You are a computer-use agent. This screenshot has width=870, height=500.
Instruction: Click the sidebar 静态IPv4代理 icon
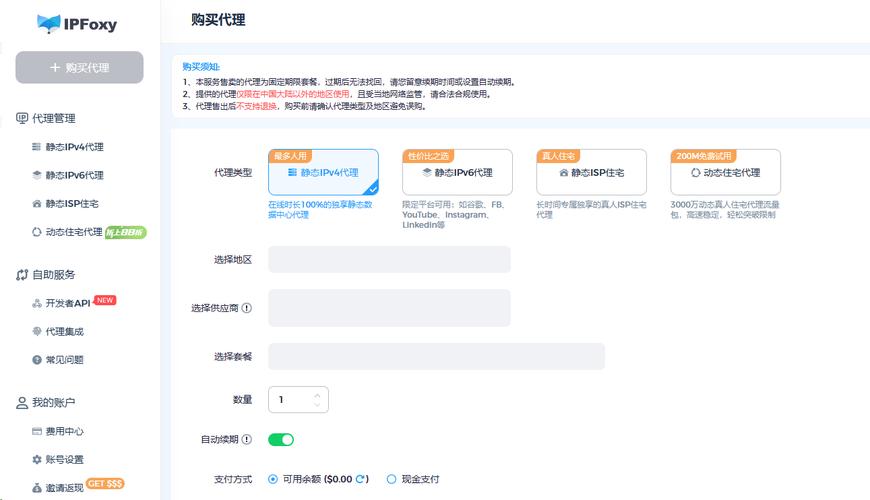[37, 147]
